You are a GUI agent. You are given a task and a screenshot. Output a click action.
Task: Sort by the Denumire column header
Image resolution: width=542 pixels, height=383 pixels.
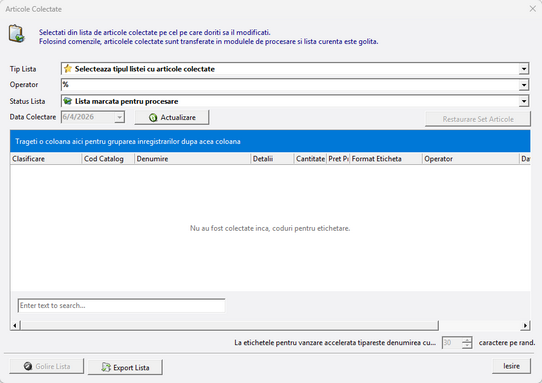coord(192,159)
